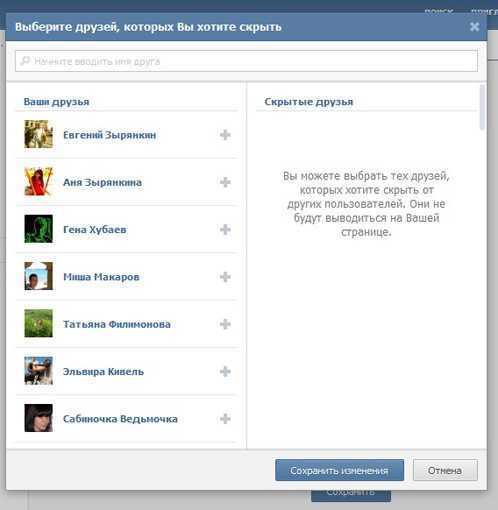Click plus icon beside Гена Хубаев
498x510 pixels.
pos(225,229)
